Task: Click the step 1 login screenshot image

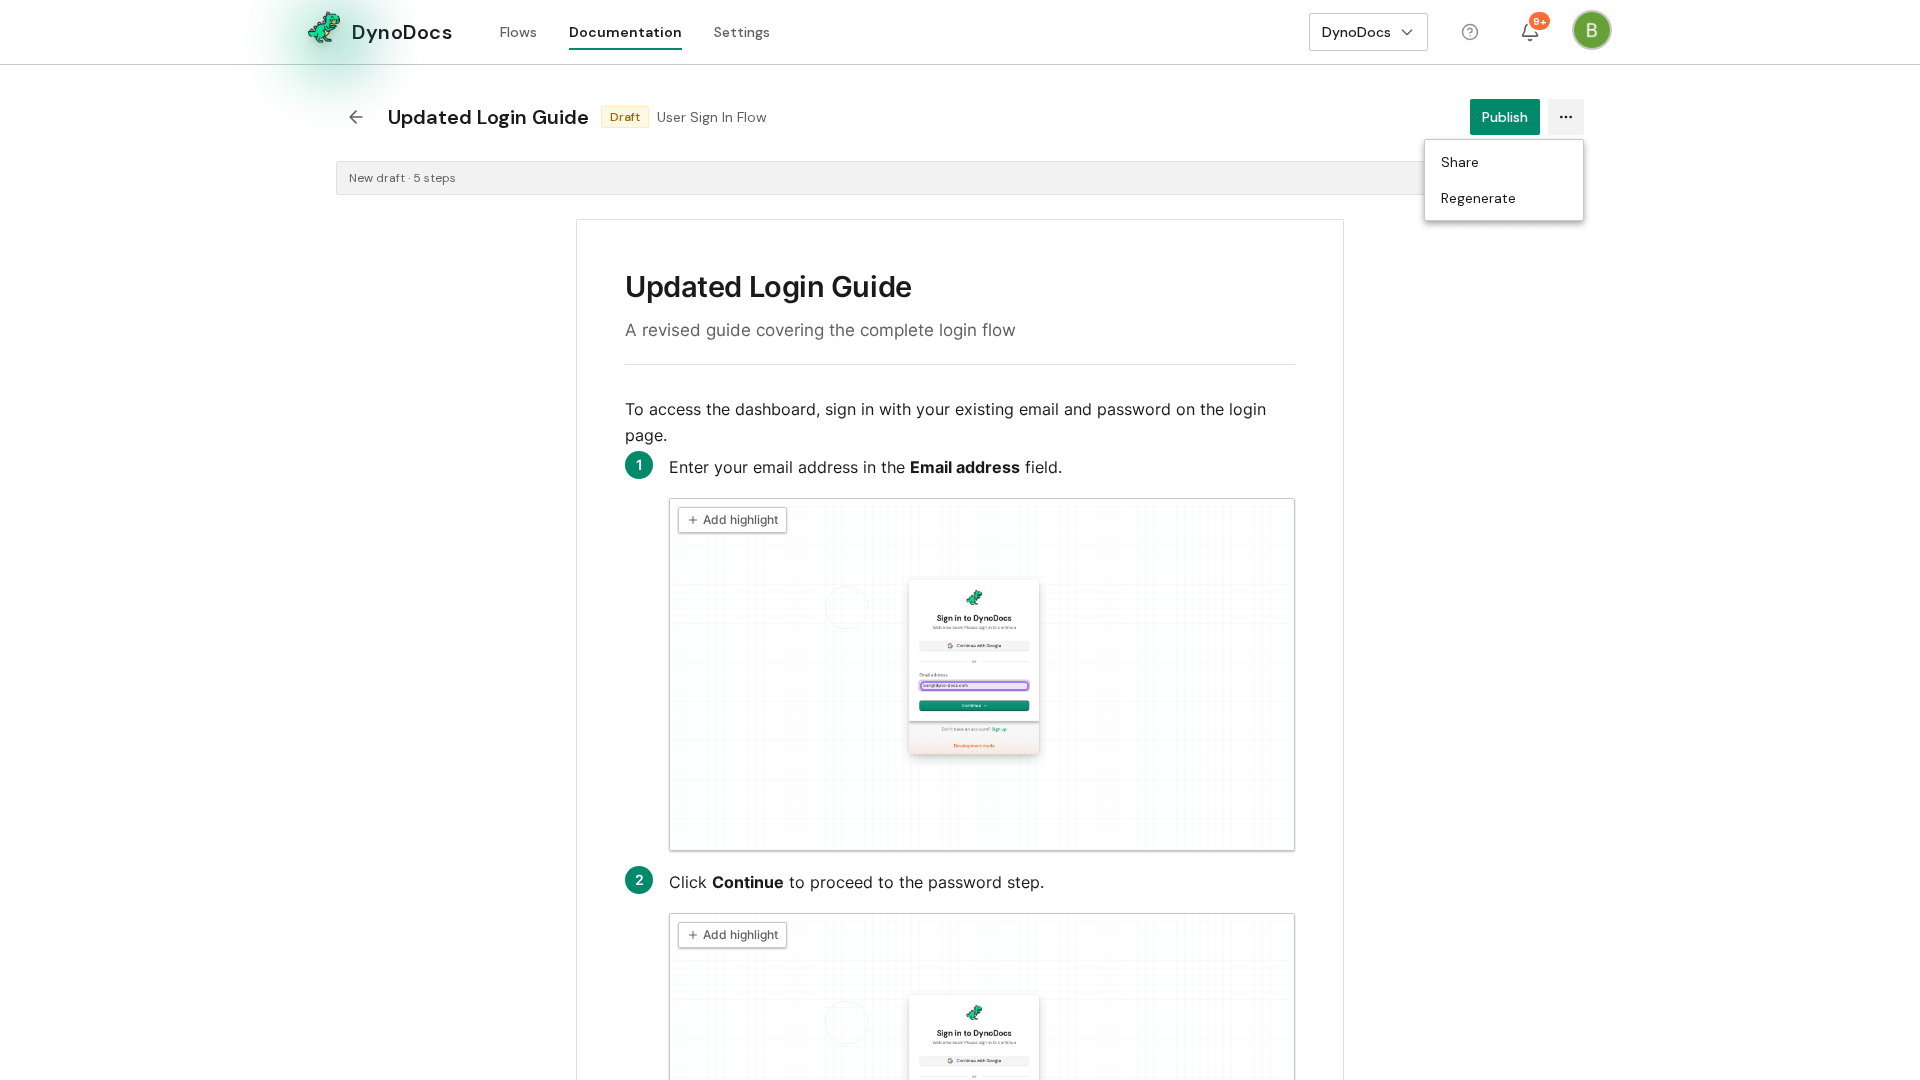Action: click(x=982, y=675)
